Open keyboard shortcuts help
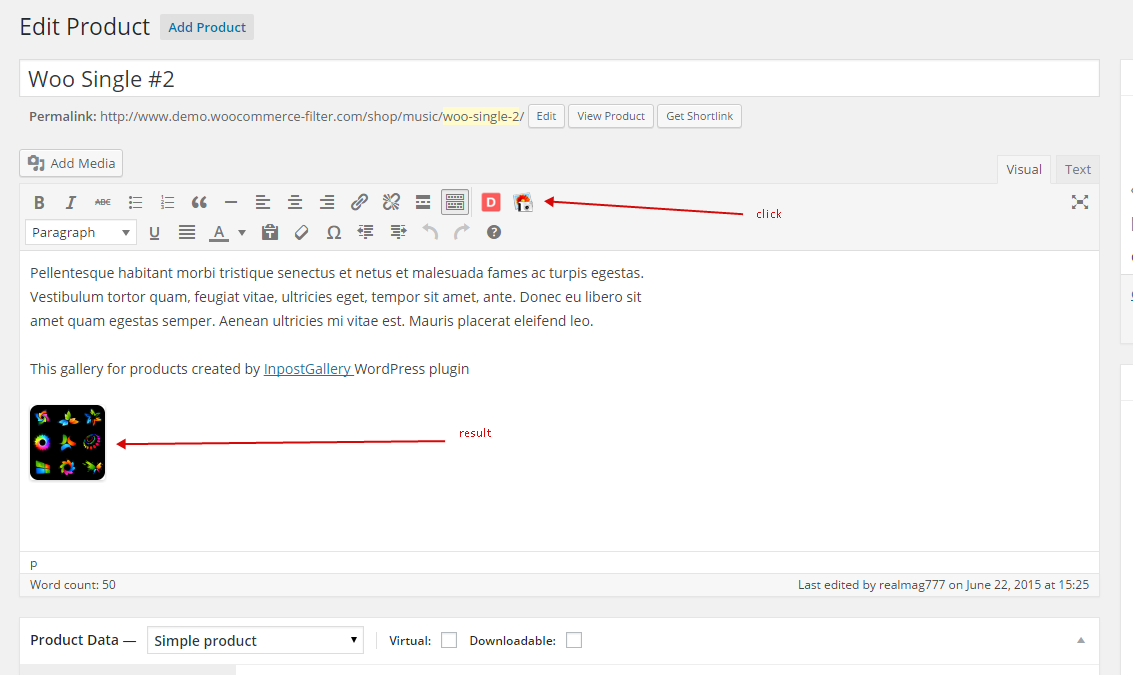1133x675 pixels. pos(494,233)
